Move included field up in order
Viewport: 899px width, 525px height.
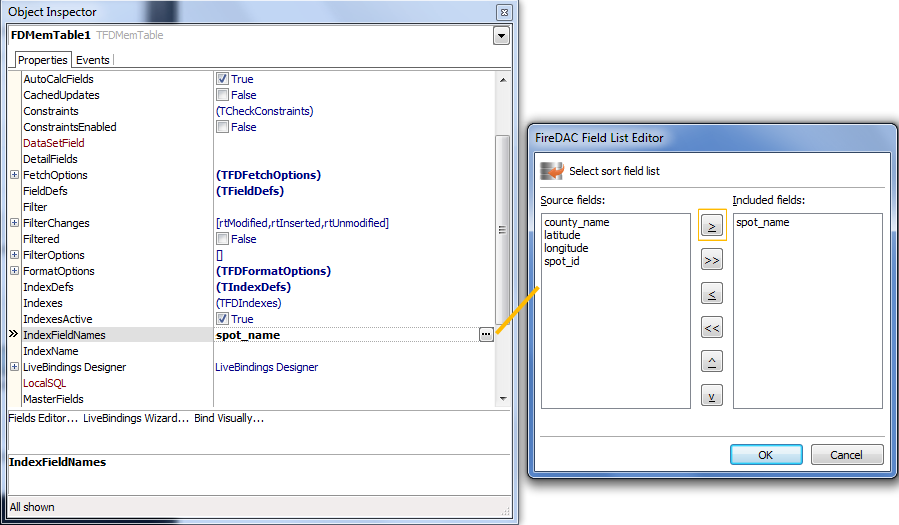tap(712, 362)
